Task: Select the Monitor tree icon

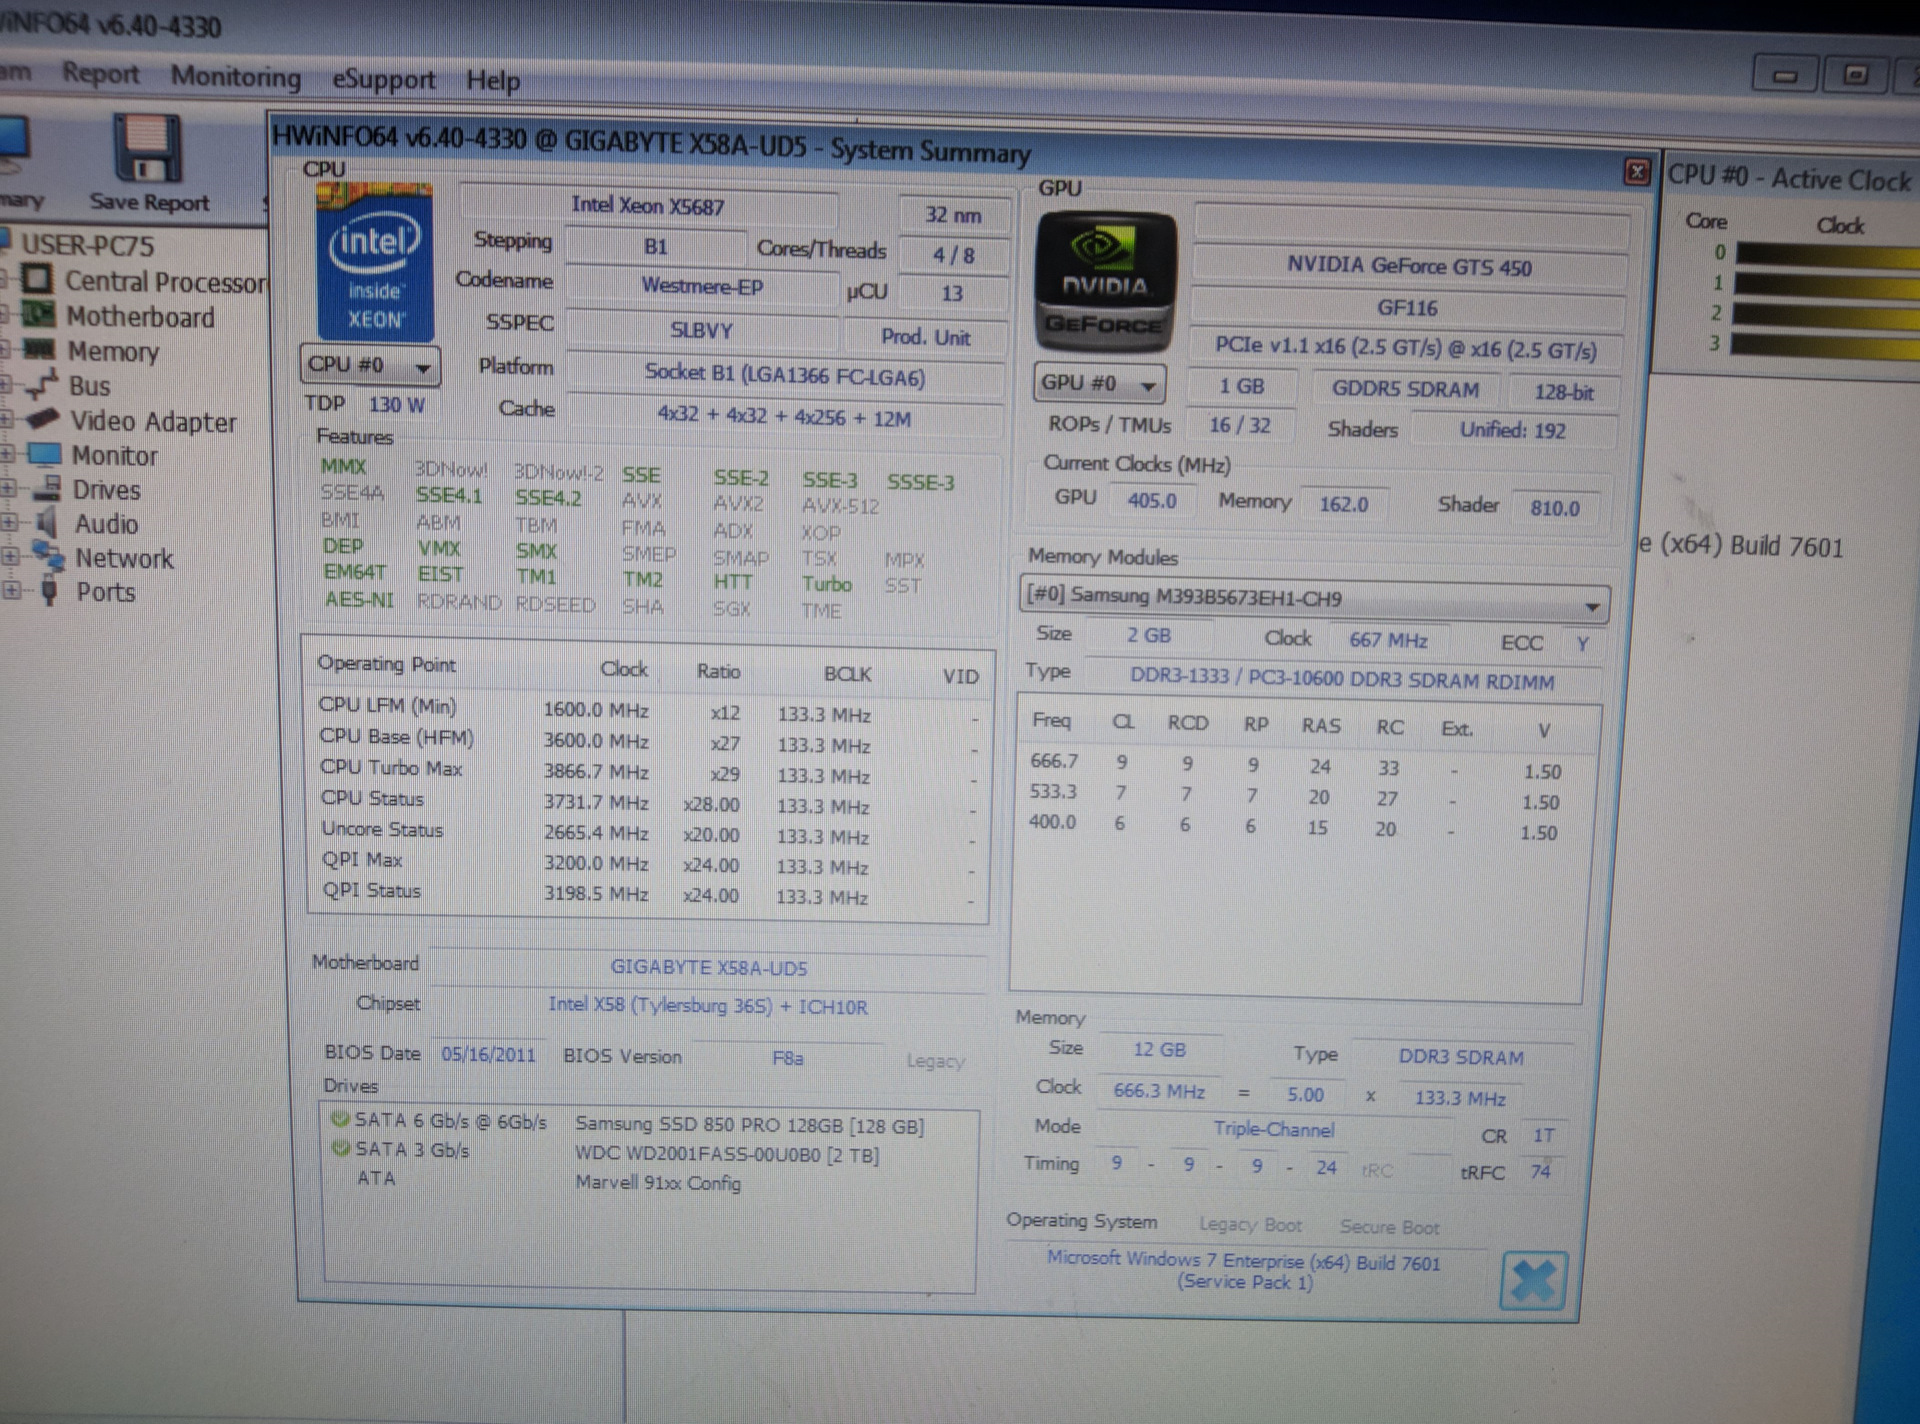Action: [45, 454]
